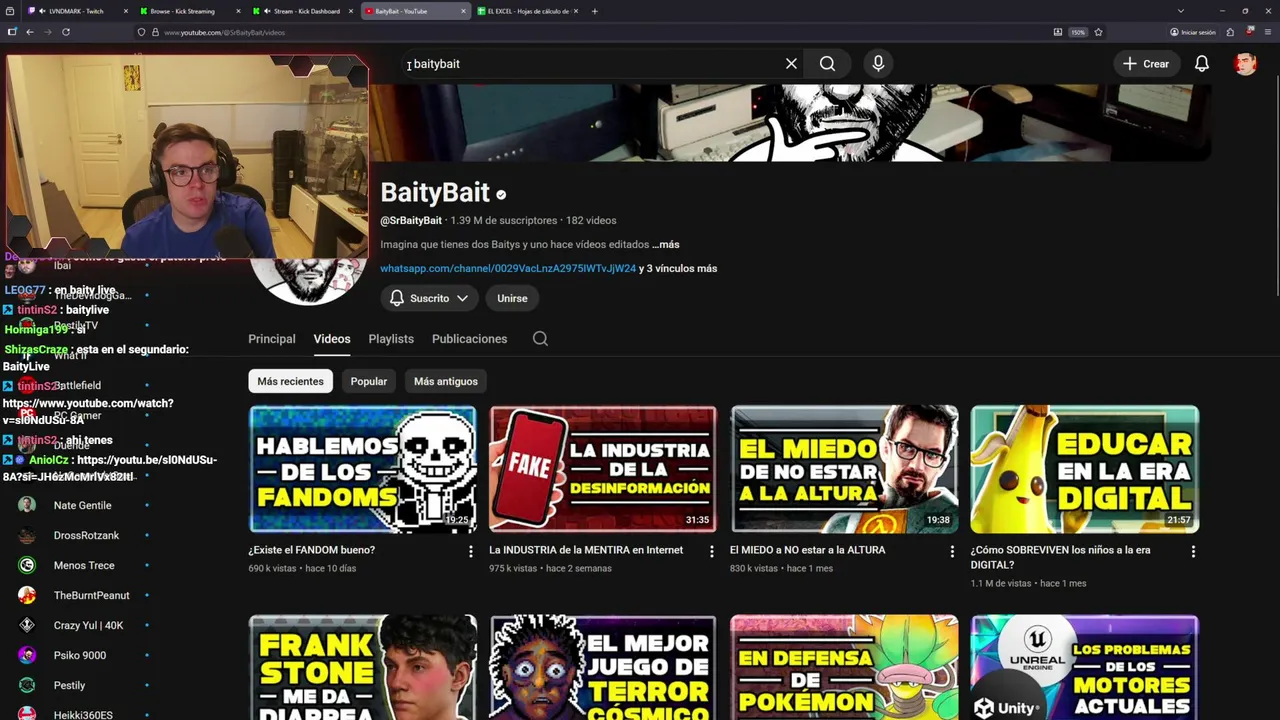The width and height of the screenshot is (1280, 720).
Task: Open the Nate Gentile subscription
Action: 83,505
